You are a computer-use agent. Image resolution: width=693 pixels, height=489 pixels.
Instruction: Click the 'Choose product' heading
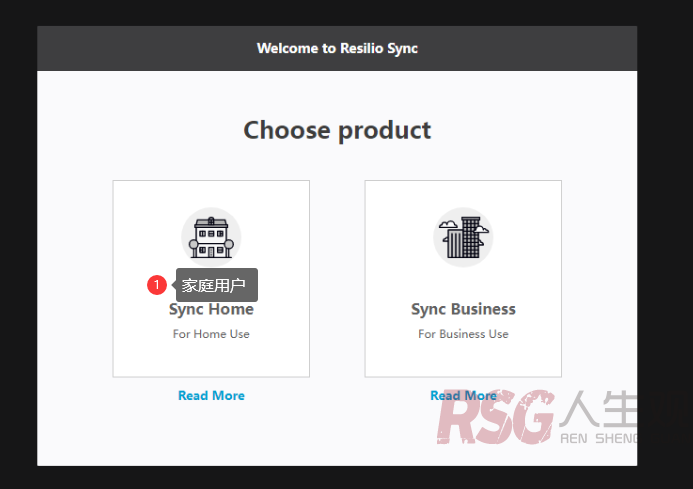337,130
